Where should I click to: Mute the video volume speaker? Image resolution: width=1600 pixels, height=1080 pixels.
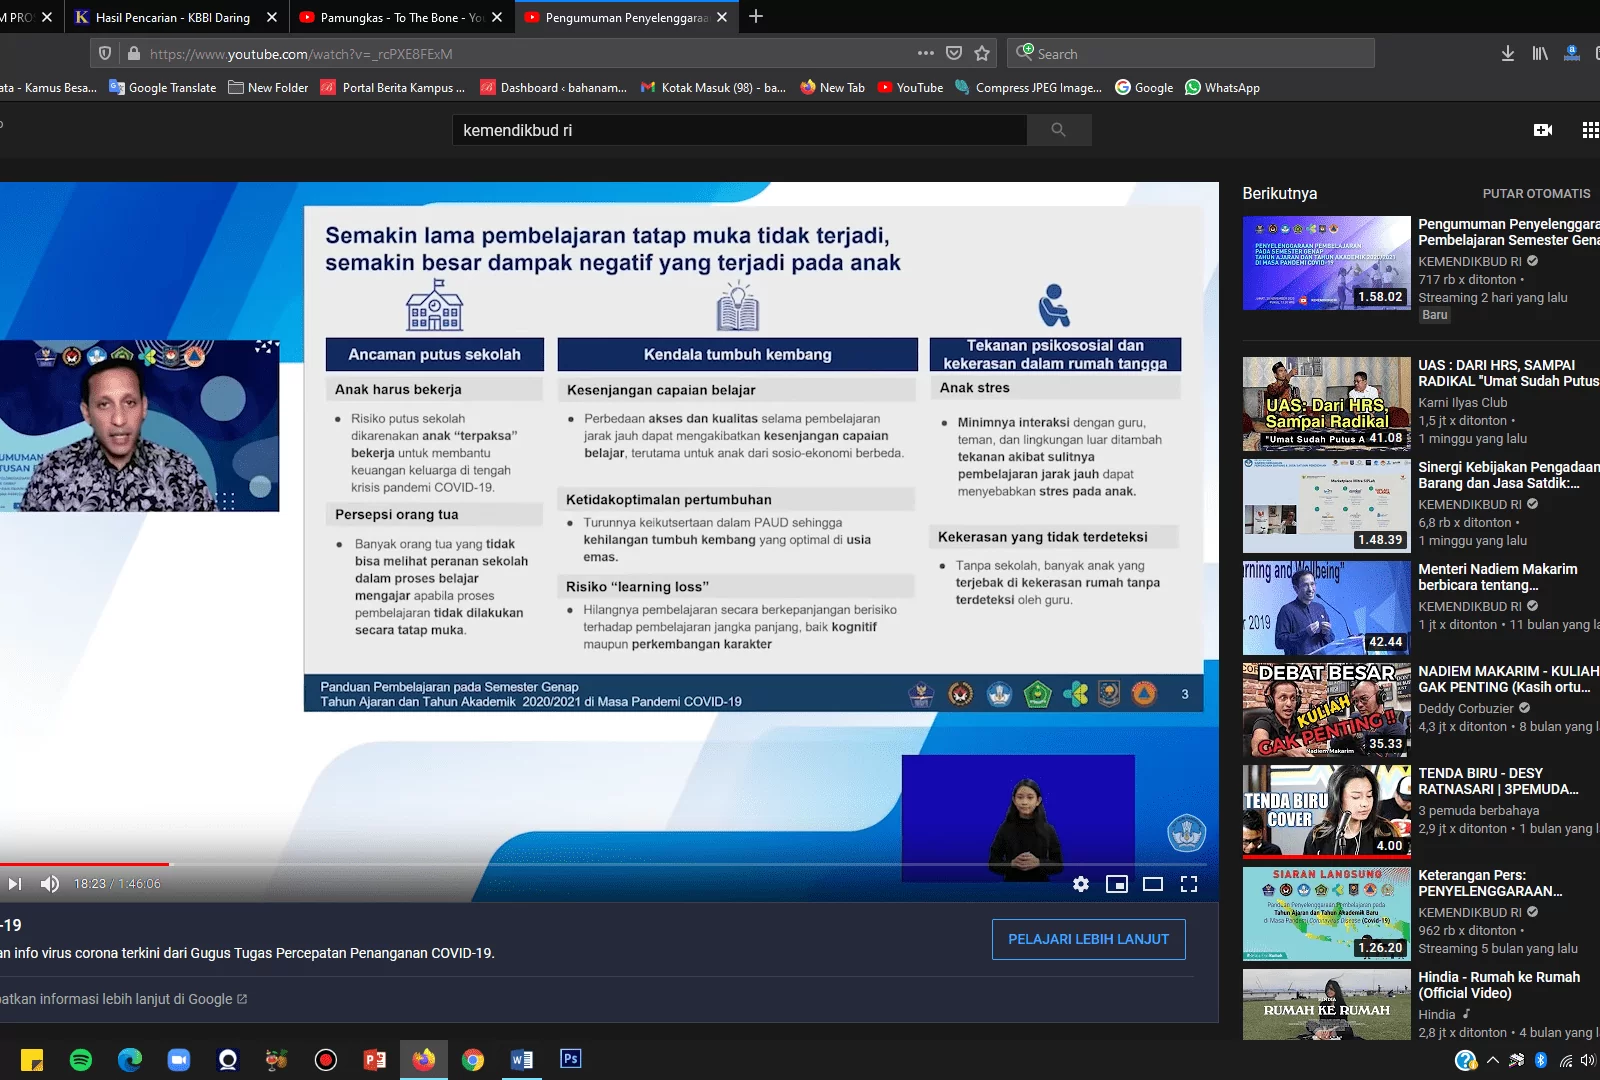(49, 884)
